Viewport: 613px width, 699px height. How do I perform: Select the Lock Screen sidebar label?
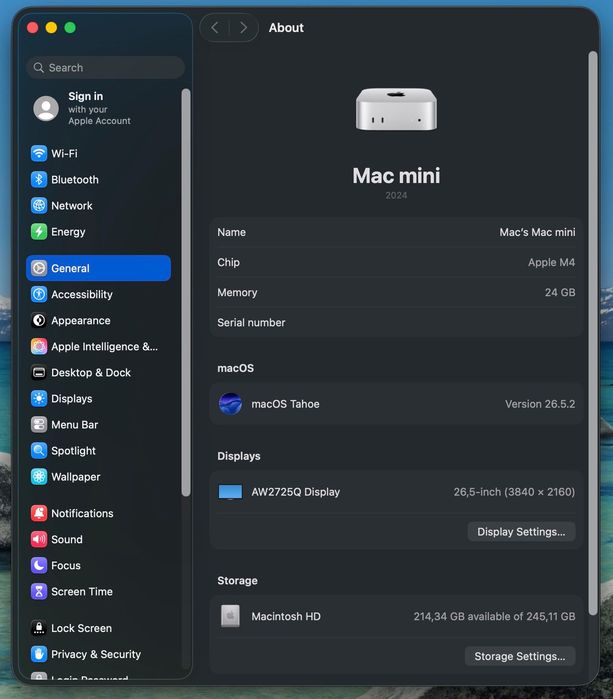82,628
